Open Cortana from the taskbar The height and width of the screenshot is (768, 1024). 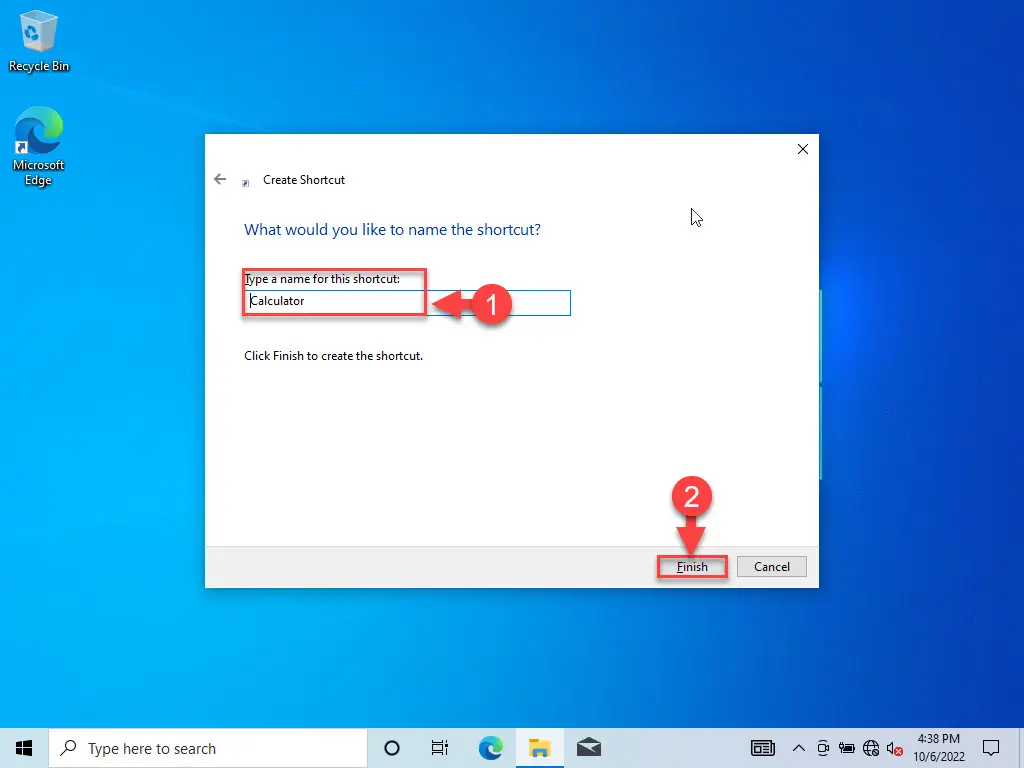coord(392,748)
